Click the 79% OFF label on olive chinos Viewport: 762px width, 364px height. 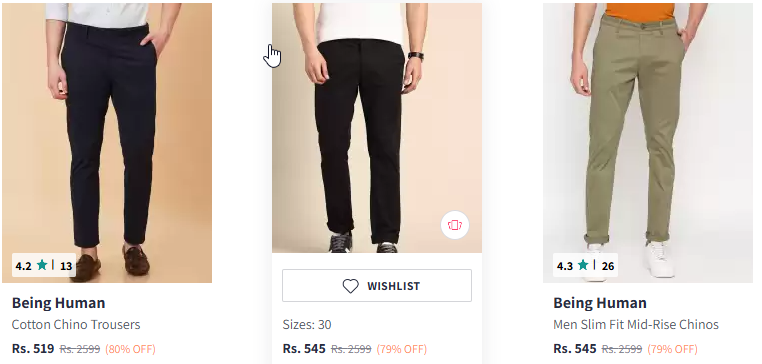coord(672,349)
